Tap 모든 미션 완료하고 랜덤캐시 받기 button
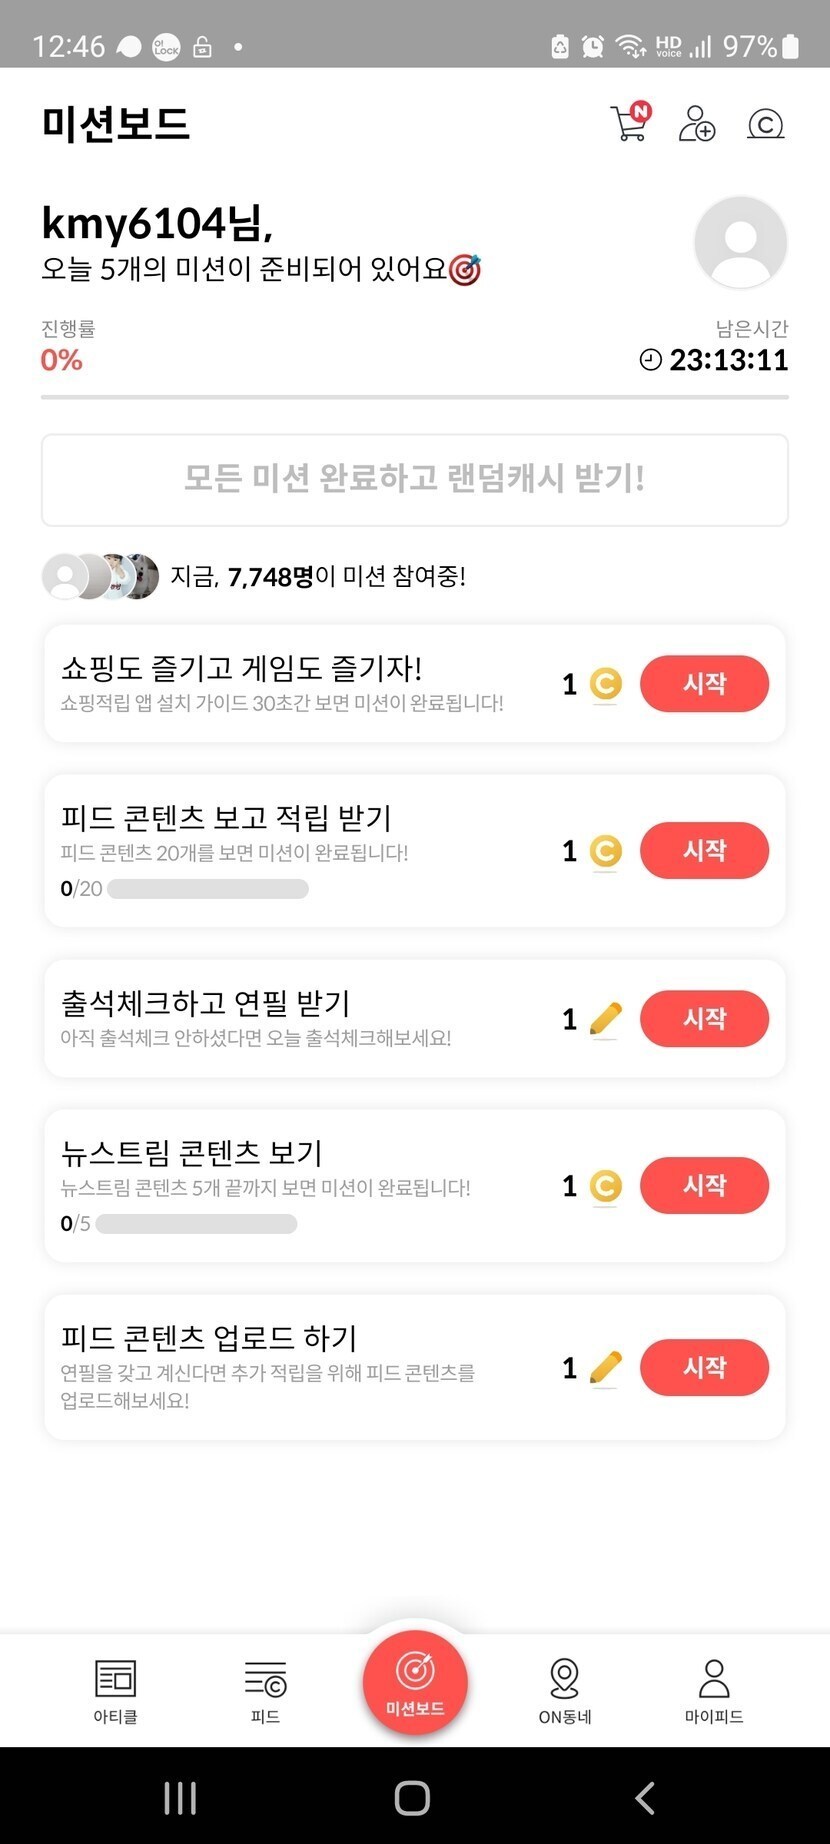This screenshot has width=830, height=1844. [x=415, y=480]
